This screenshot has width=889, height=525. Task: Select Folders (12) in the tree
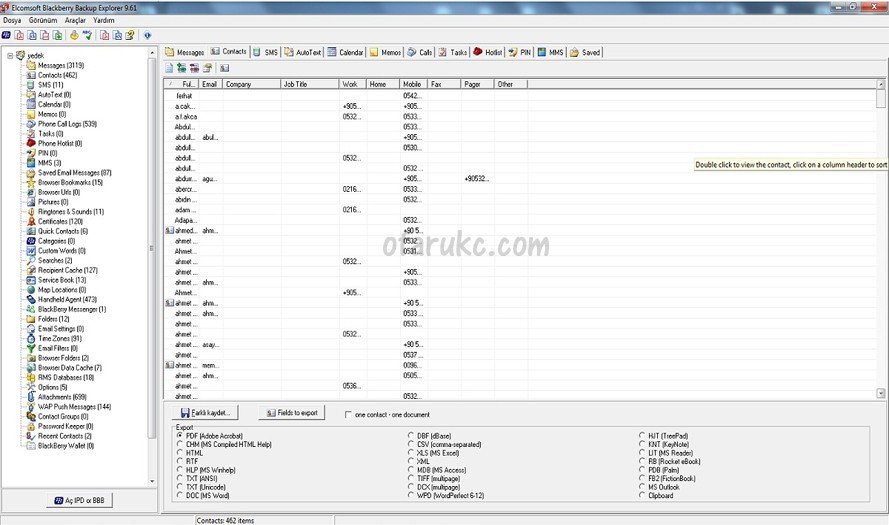coord(53,319)
